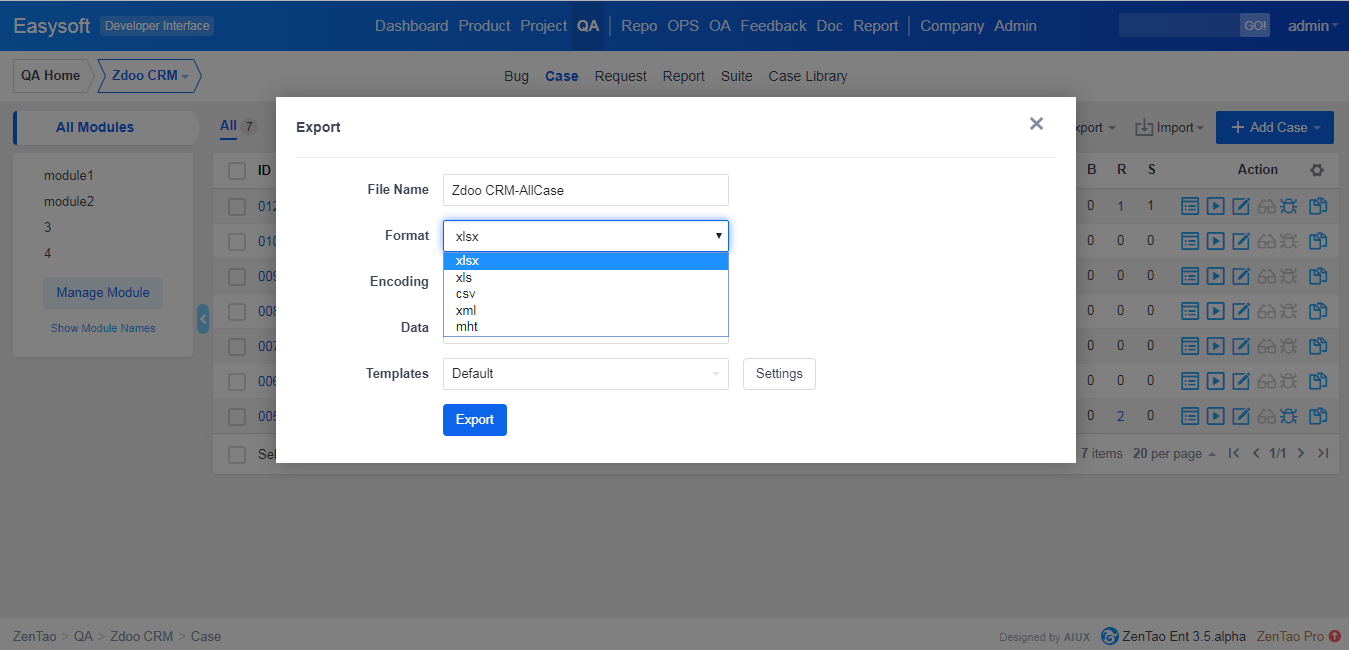
Task: Open the Templates dropdown showing Default
Action: click(585, 374)
